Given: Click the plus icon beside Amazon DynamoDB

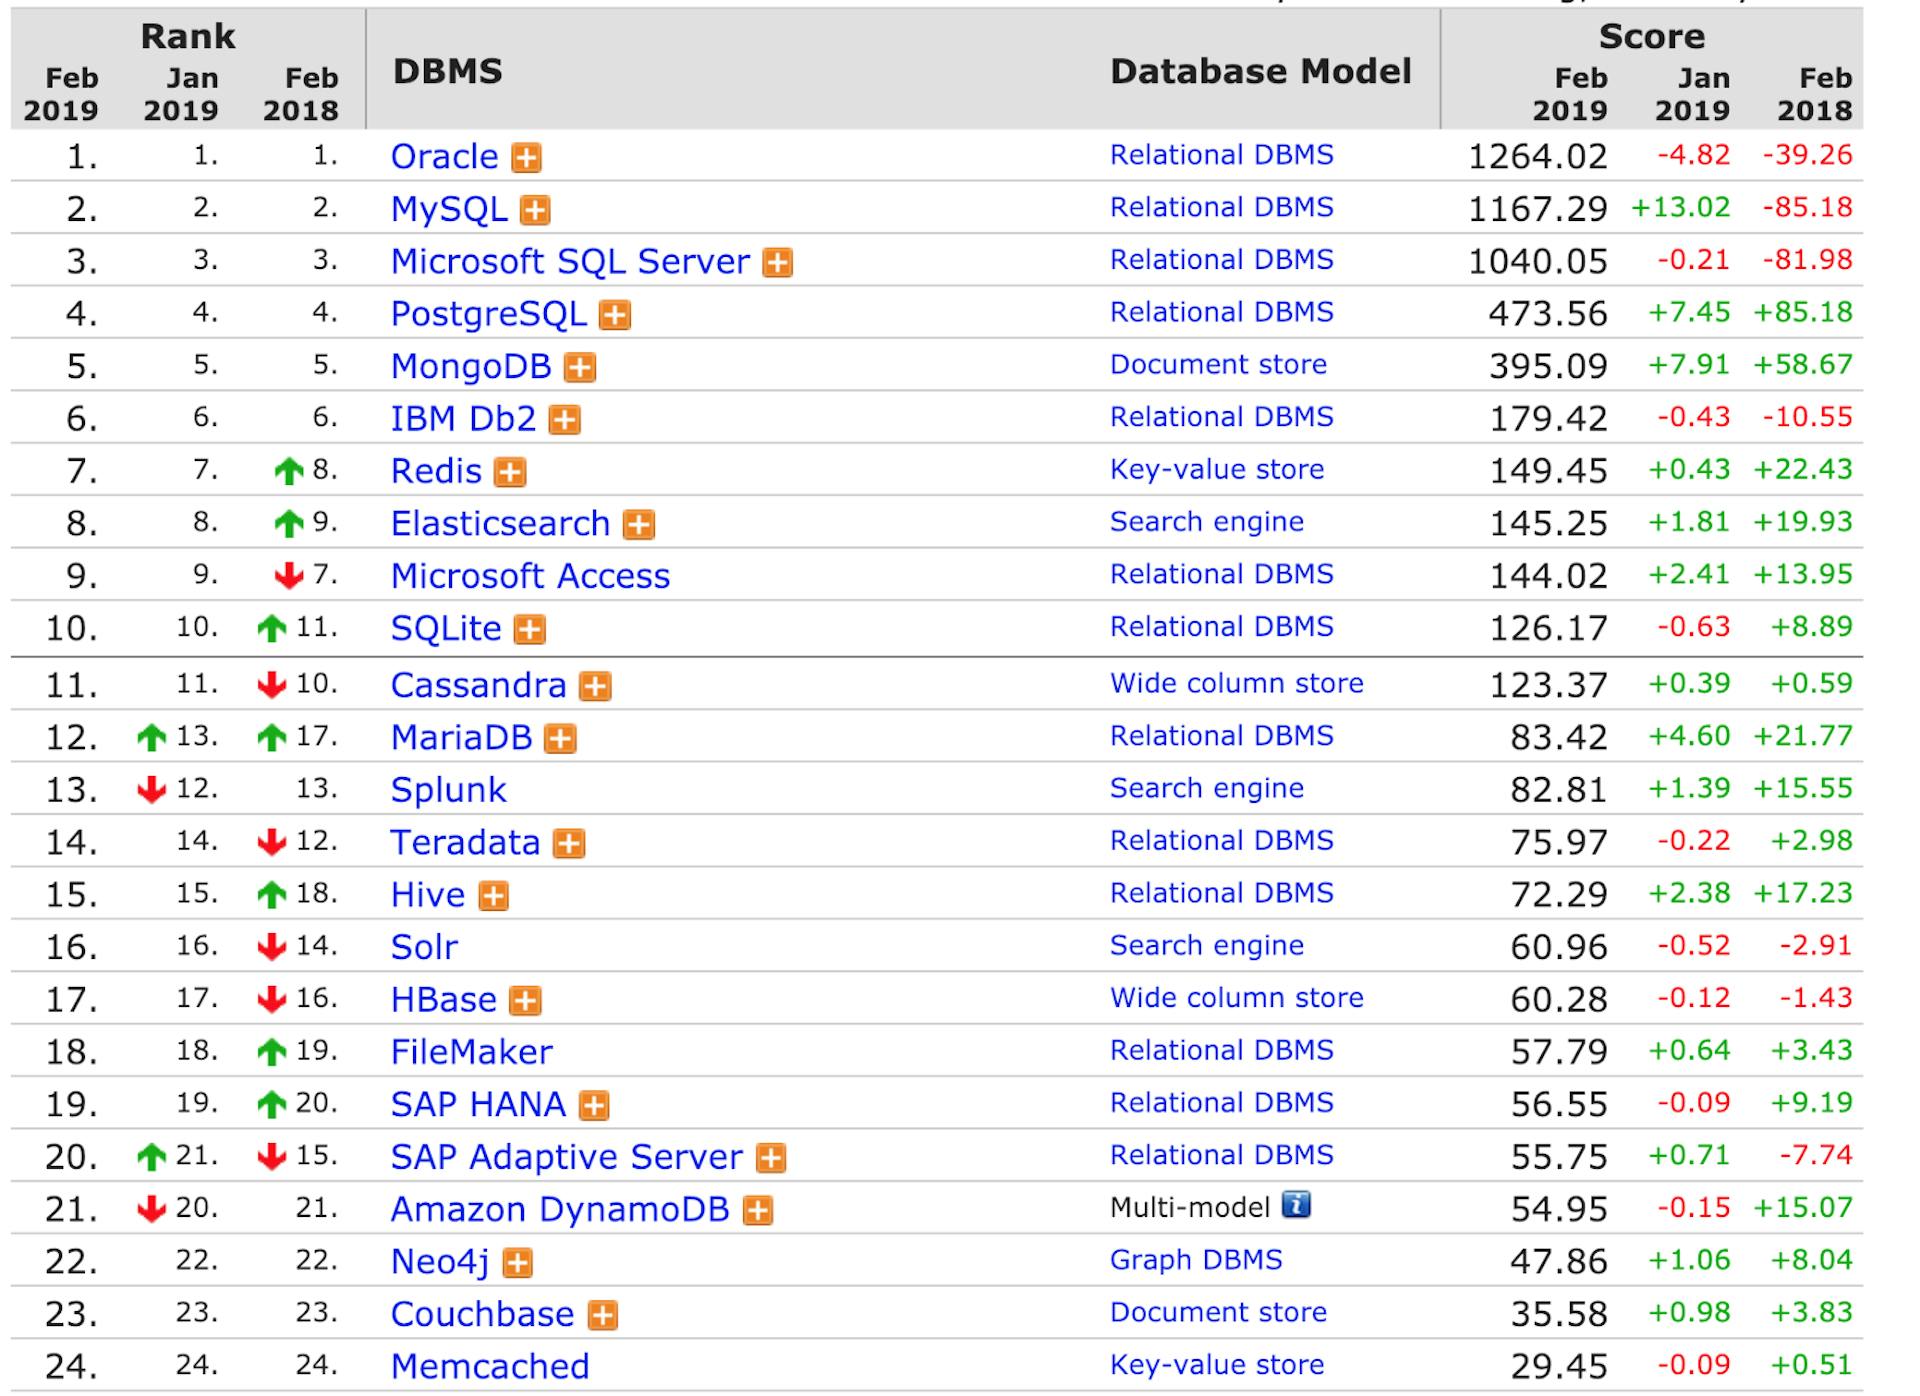Looking at the screenshot, I should [x=758, y=1211].
